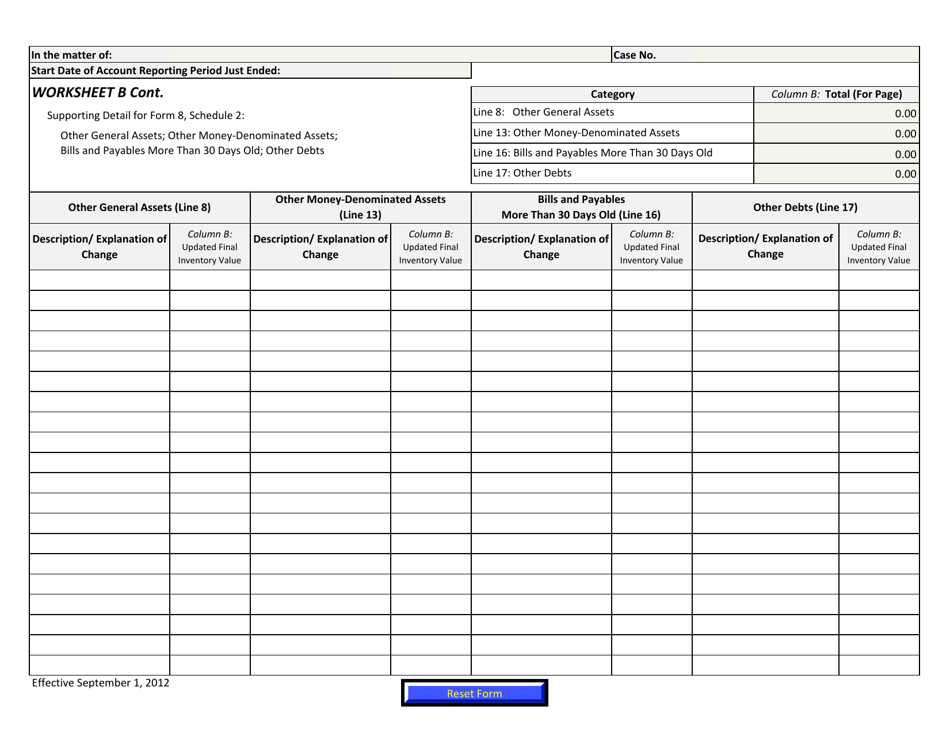This screenshot has width=950, height=733.
Task: Select the Line 8 Other General Assets total cell
Action: click(836, 112)
